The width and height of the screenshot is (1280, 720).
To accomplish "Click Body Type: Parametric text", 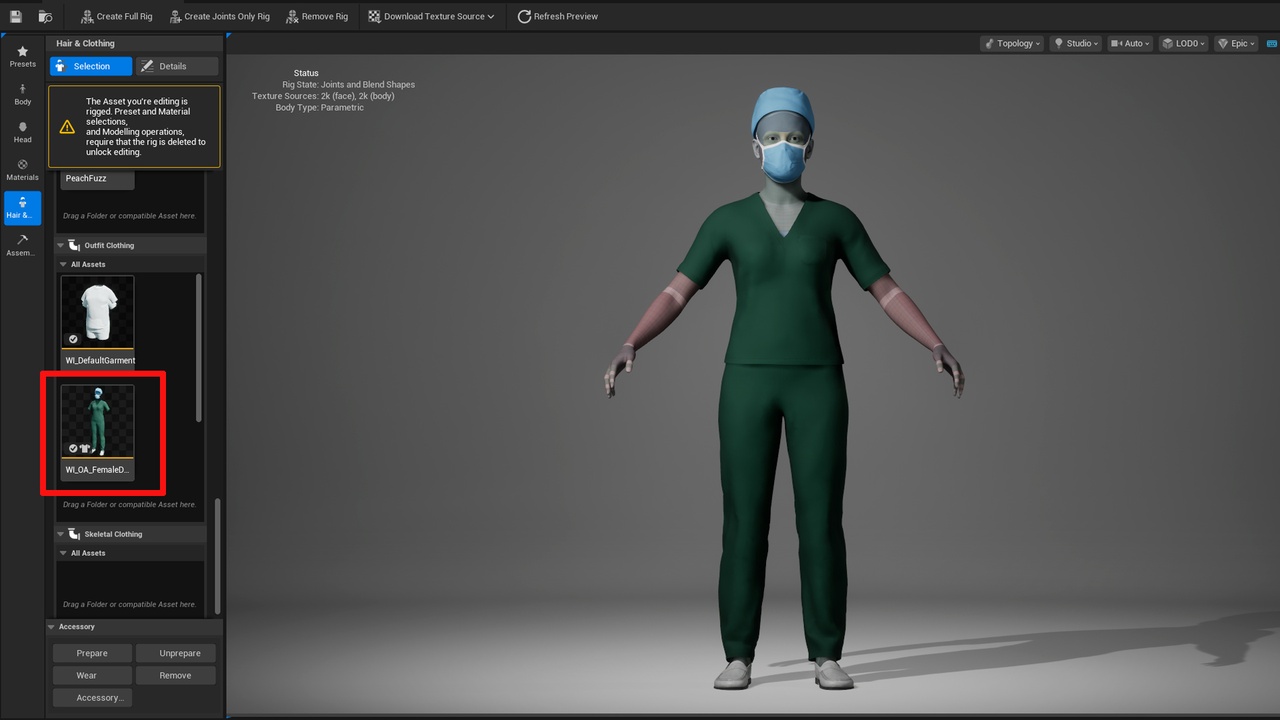I will coord(321,107).
